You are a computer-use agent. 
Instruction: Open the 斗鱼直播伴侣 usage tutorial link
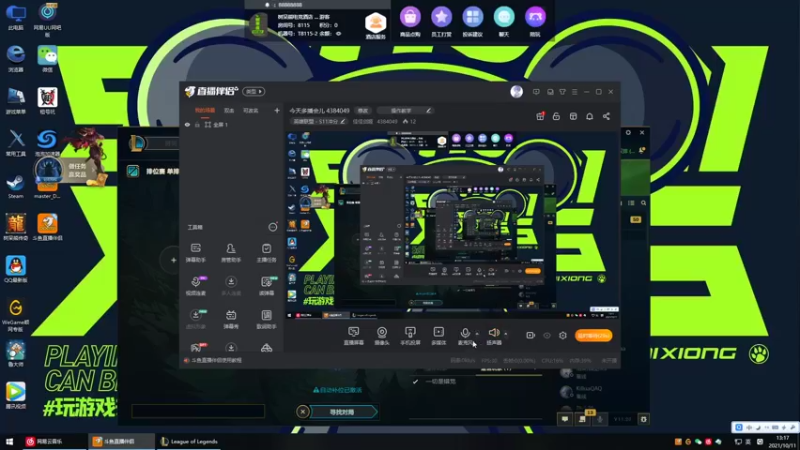pyautogui.click(x=216, y=361)
